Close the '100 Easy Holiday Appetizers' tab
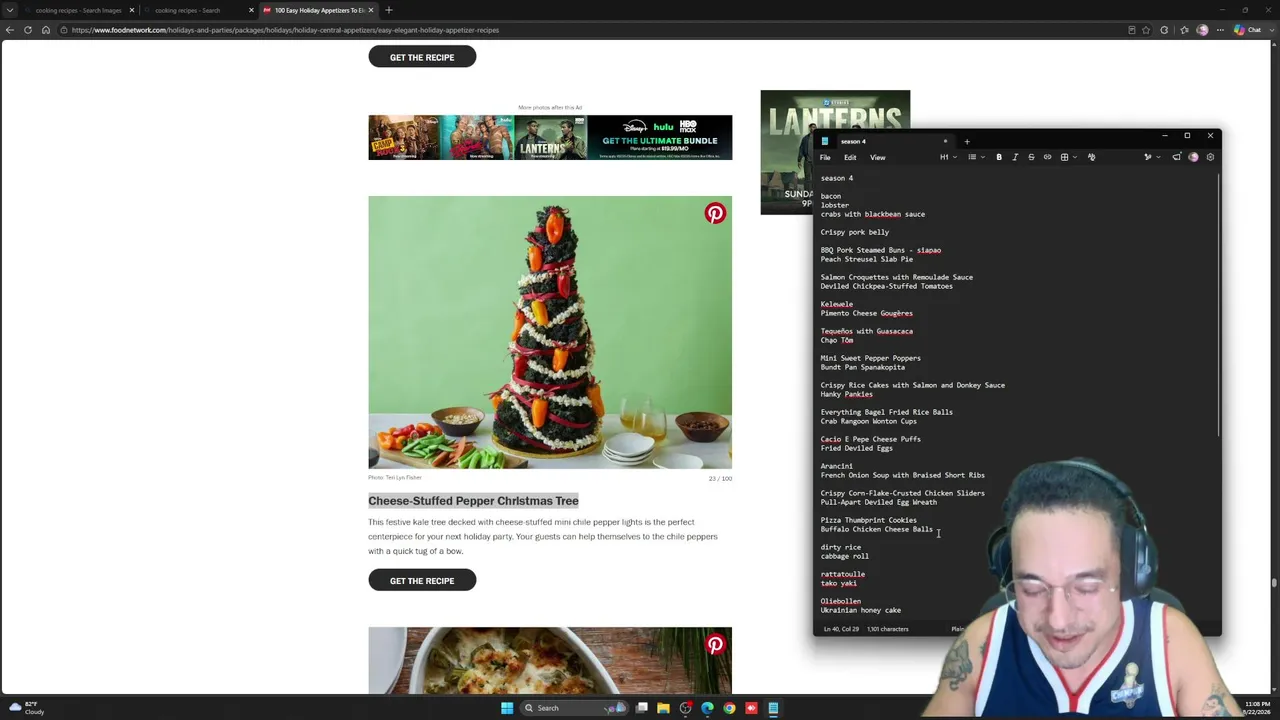The width and height of the screenshot is (1280, 720). tap(371, 10)
